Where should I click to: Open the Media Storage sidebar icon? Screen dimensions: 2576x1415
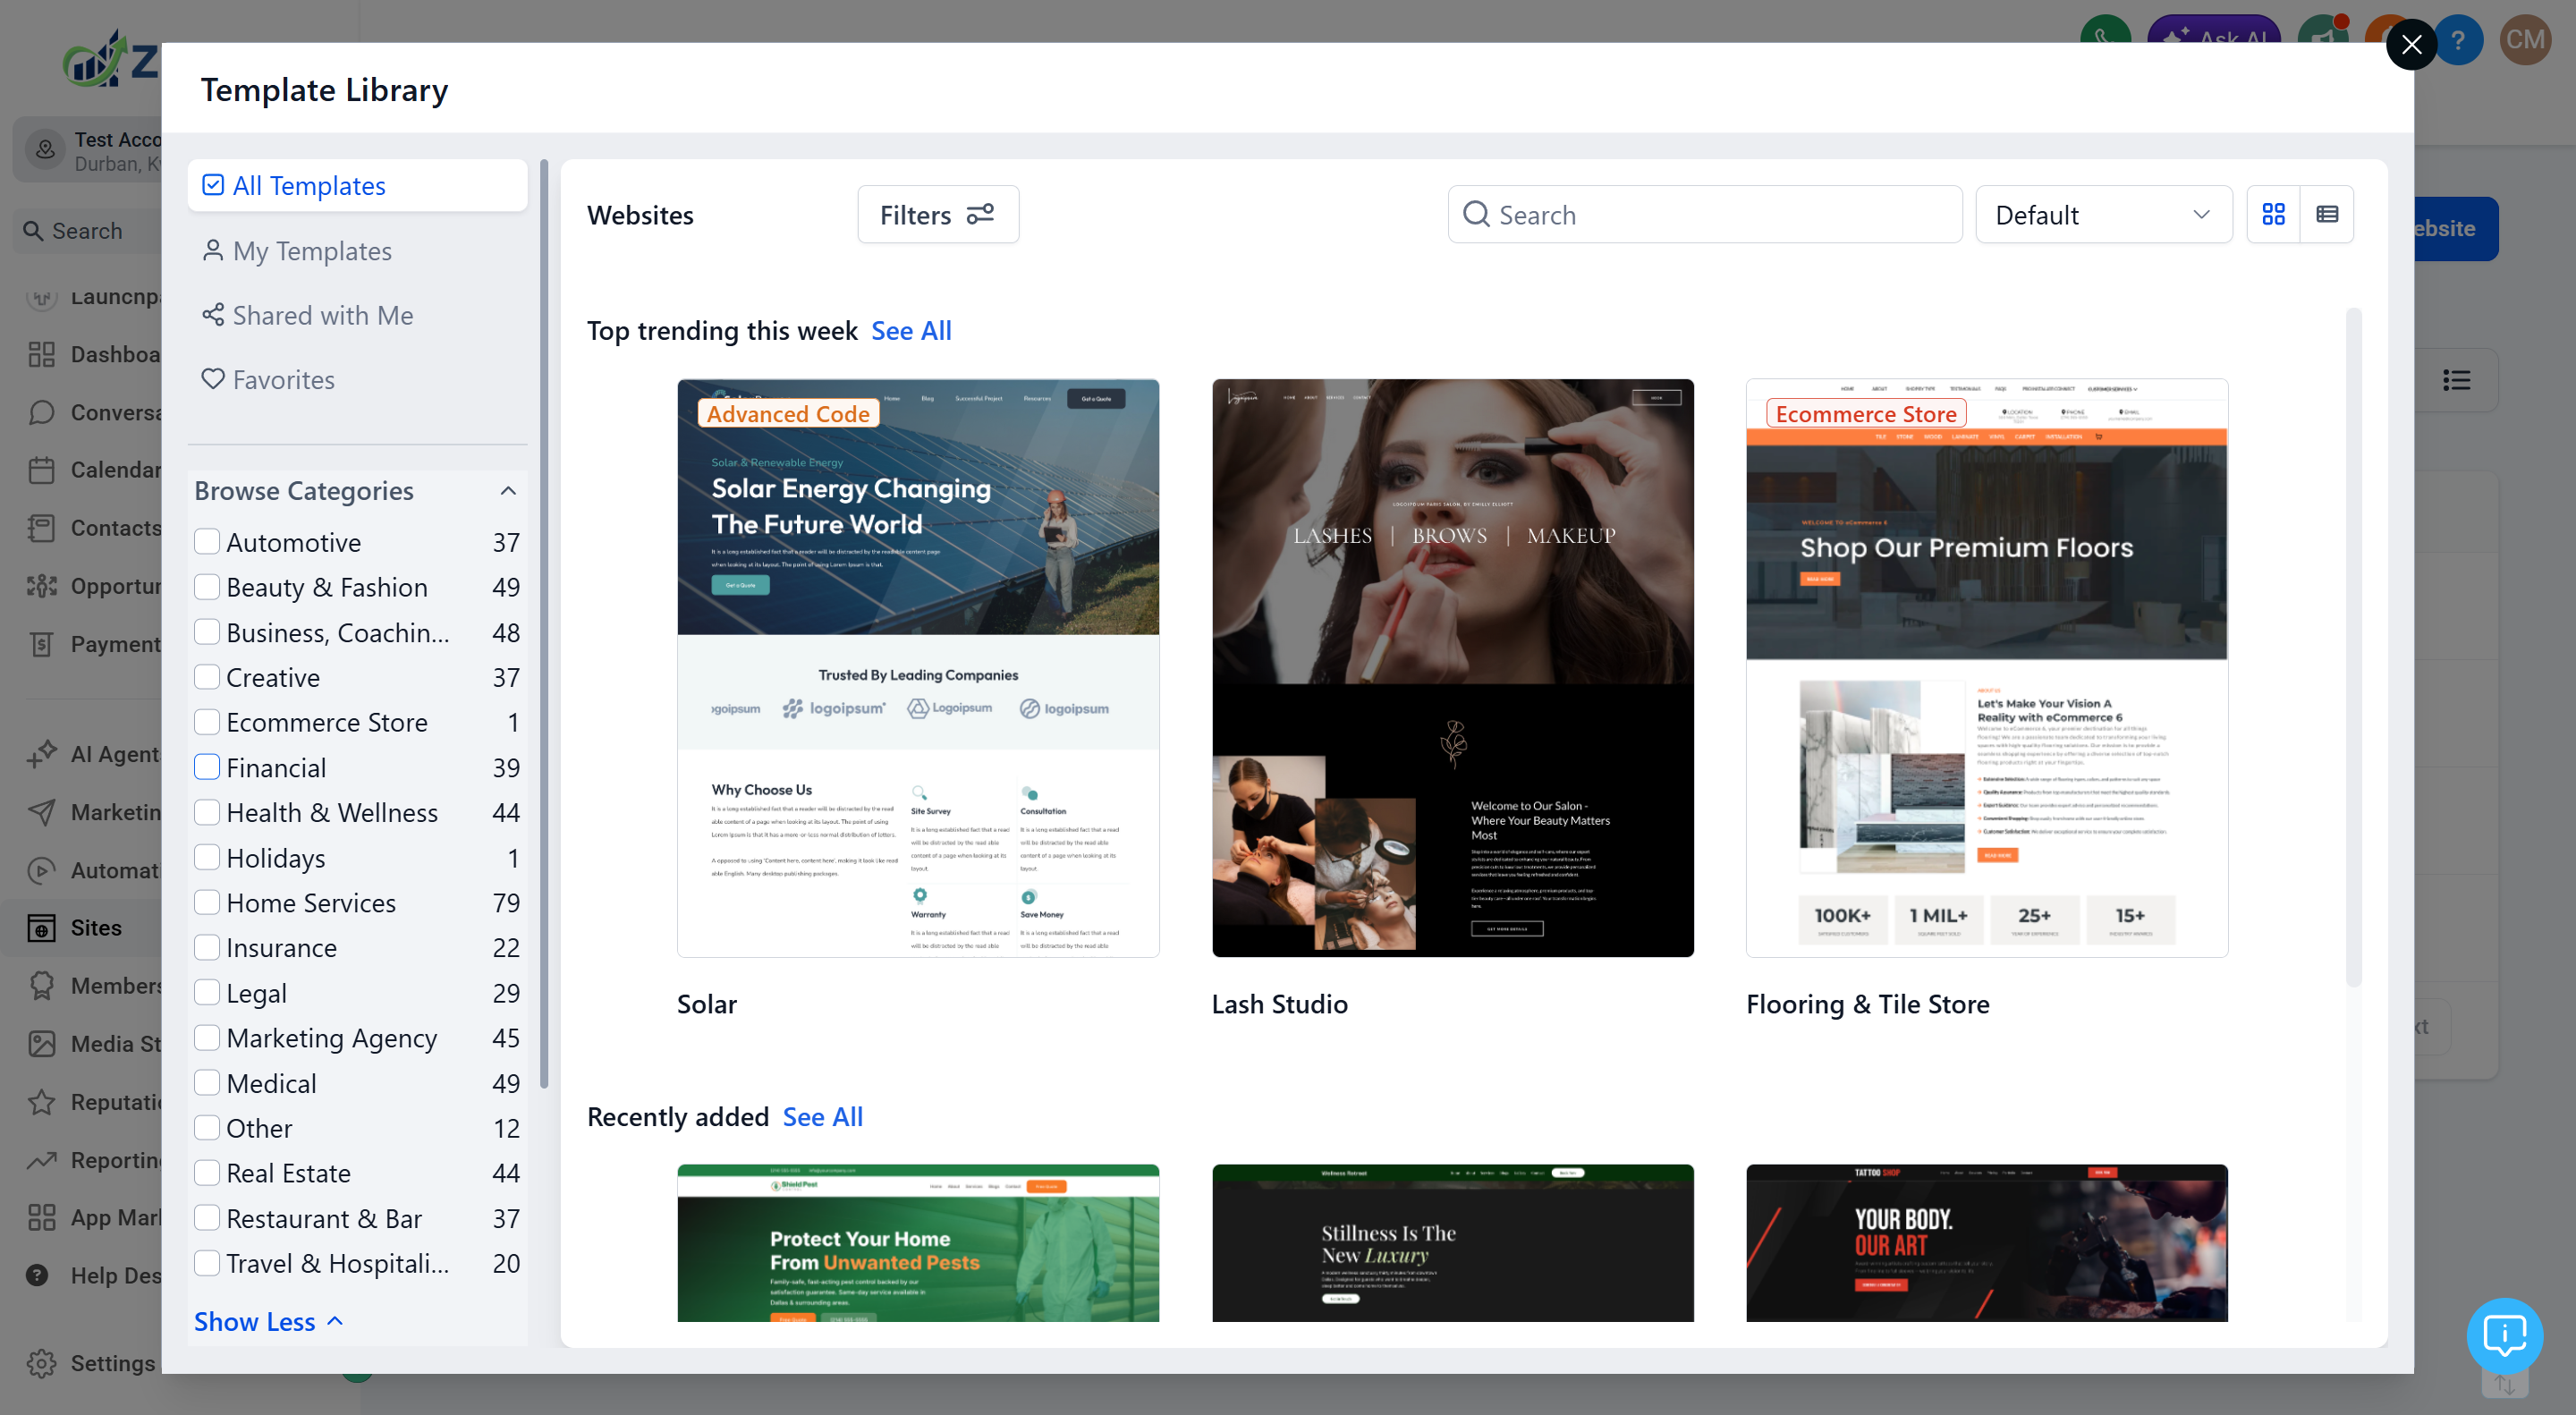[41, 1044]
